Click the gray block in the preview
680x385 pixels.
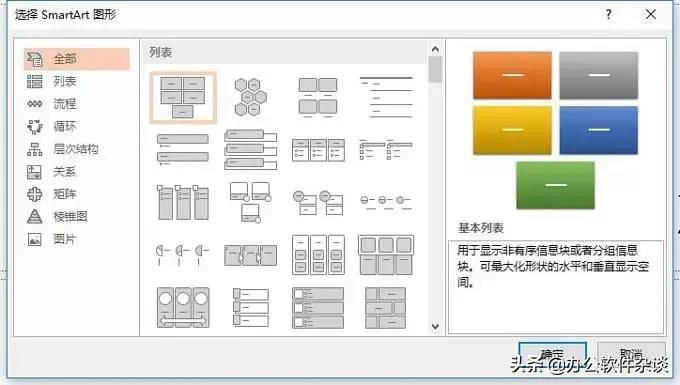598,75
